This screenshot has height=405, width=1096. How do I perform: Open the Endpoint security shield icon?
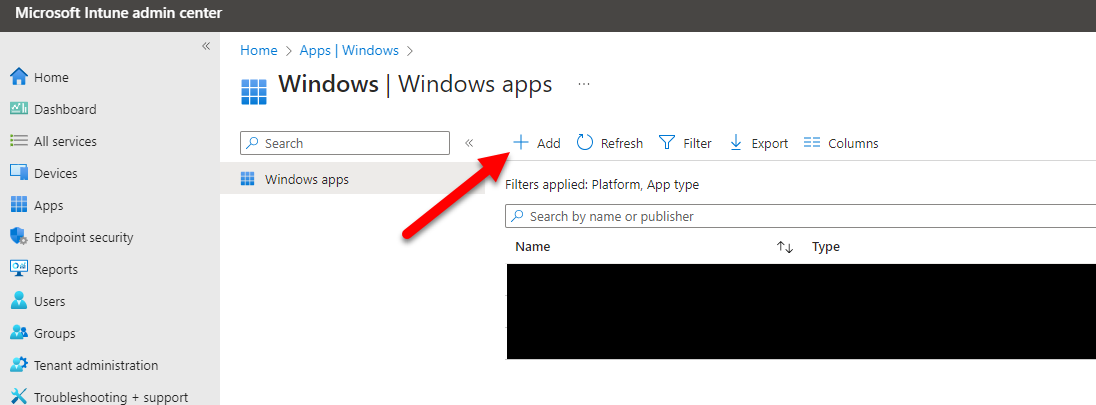(19, 237)
